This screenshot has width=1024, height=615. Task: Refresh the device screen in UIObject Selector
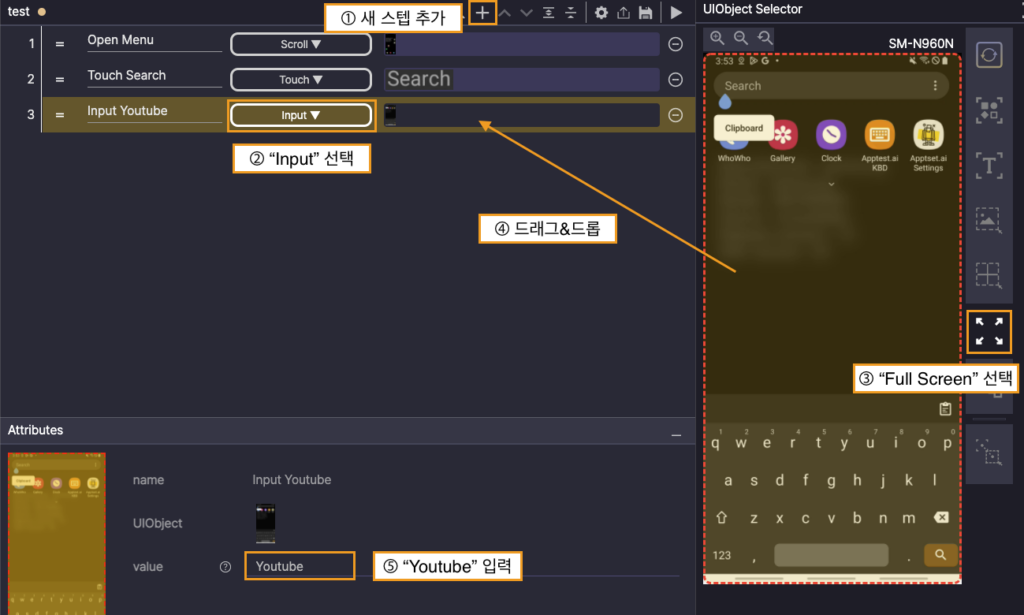tap(989, 55)
